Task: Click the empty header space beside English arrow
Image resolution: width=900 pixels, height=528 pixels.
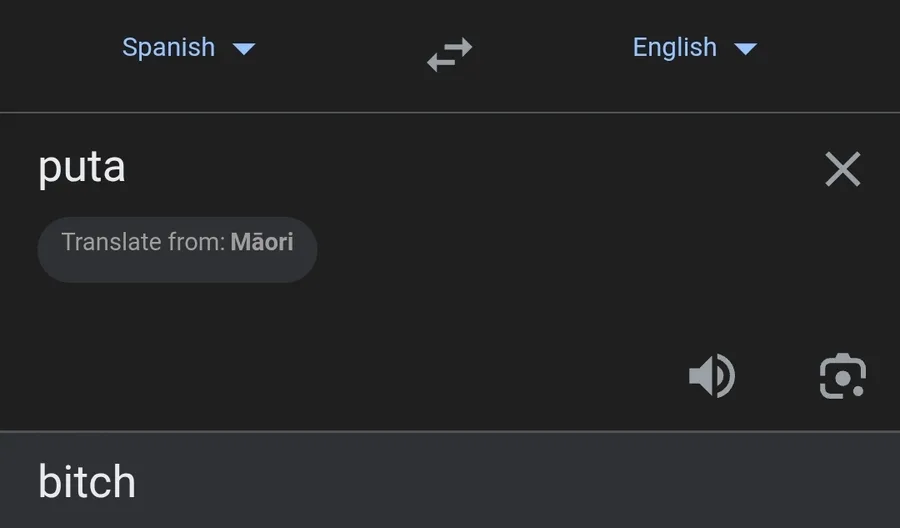Action: click(x=829, y=49)
